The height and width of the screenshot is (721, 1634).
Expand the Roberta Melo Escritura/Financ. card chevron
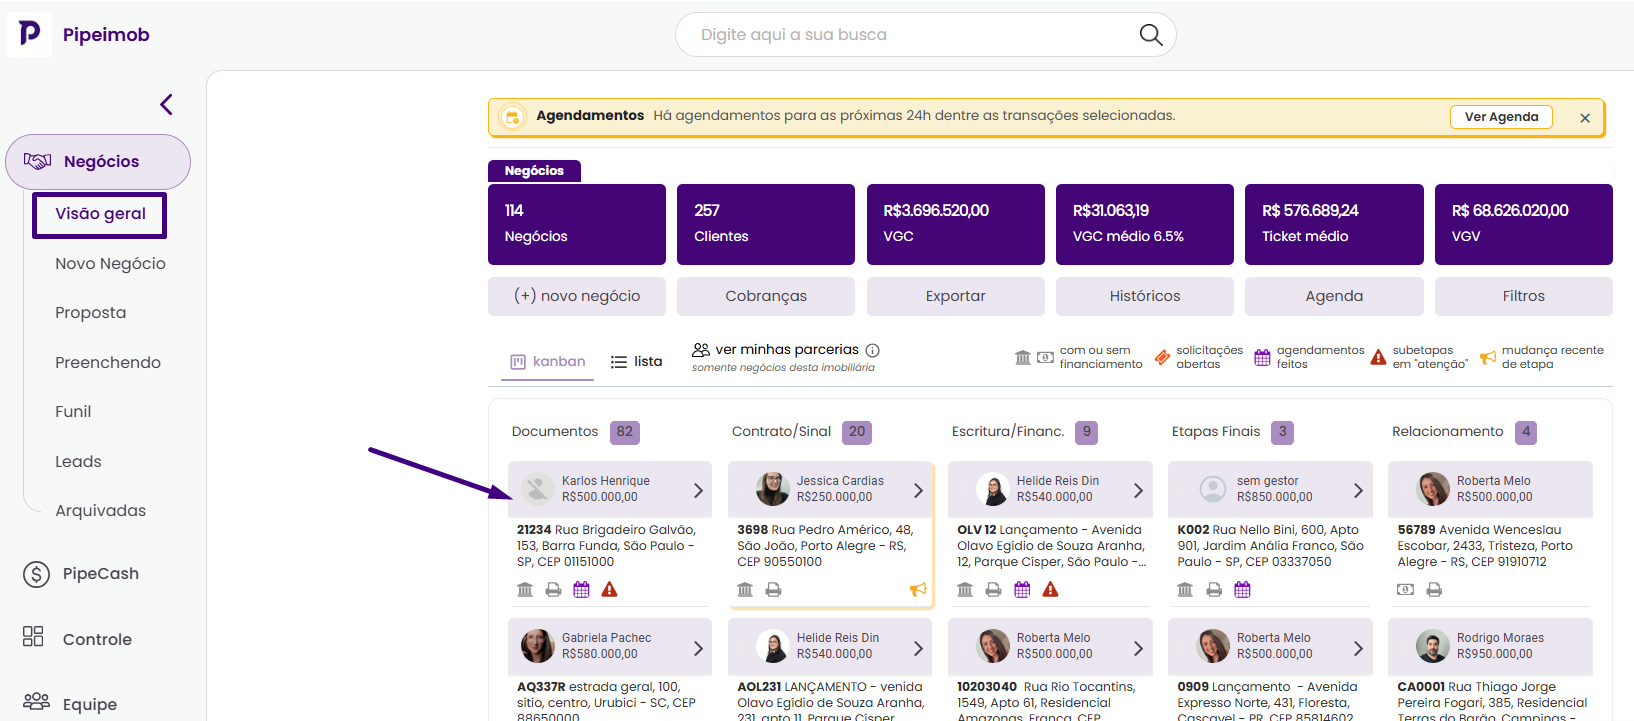click(1138, 649)
